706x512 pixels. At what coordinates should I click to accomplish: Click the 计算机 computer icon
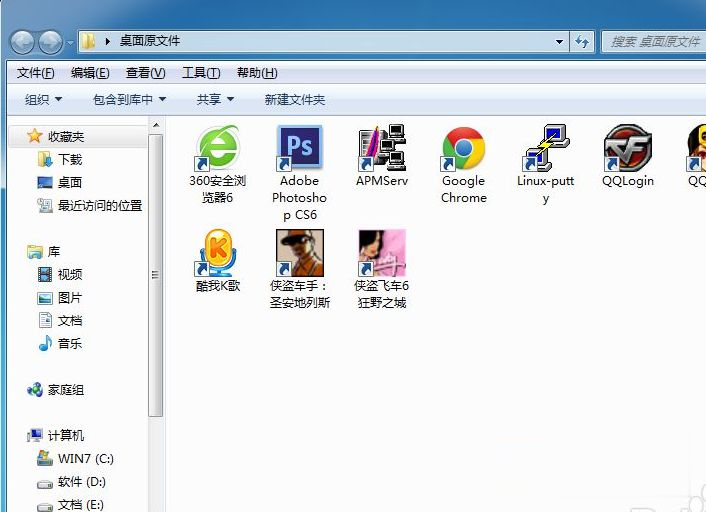35,435
